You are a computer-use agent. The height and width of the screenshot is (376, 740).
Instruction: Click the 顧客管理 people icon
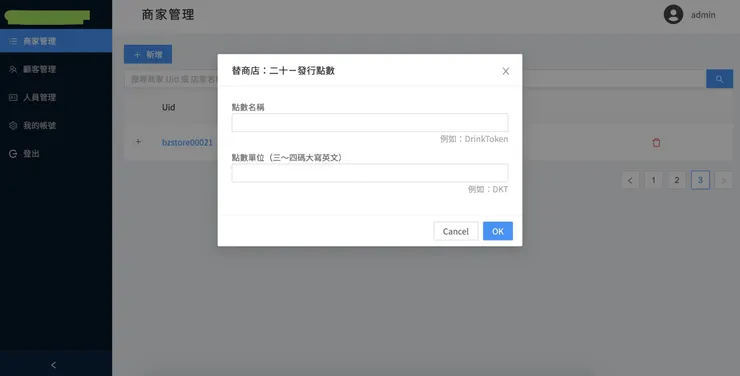(13, 69)
